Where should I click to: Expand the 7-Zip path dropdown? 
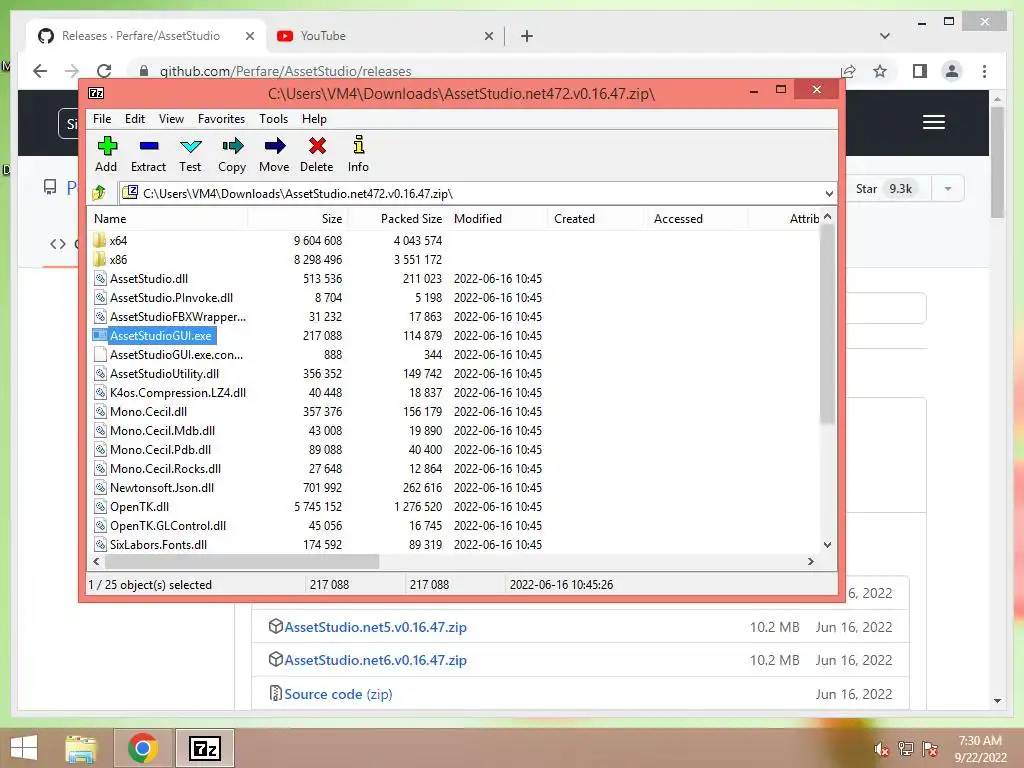coord(829,194)
